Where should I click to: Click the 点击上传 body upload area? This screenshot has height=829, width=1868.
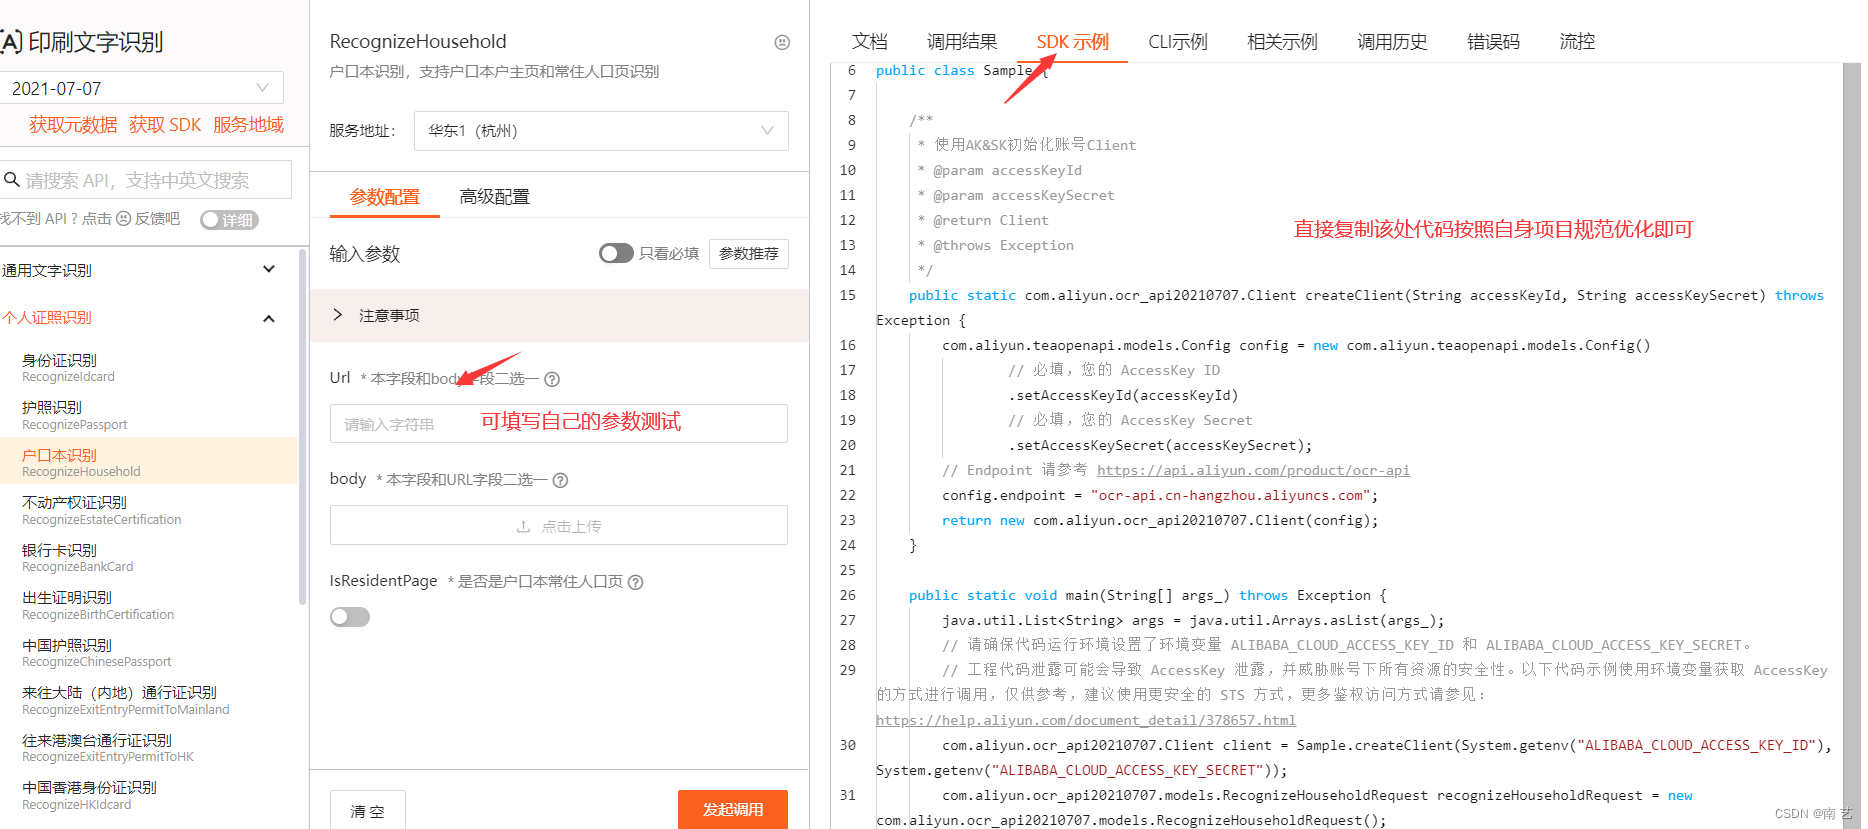tap(559, 525)
